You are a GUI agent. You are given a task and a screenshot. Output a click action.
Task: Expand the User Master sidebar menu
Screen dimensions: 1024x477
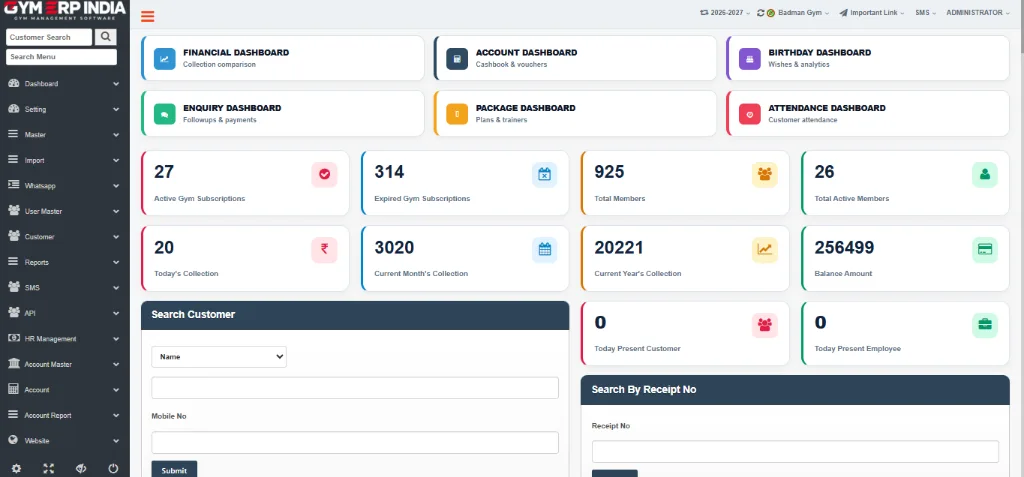coord(65,211)
